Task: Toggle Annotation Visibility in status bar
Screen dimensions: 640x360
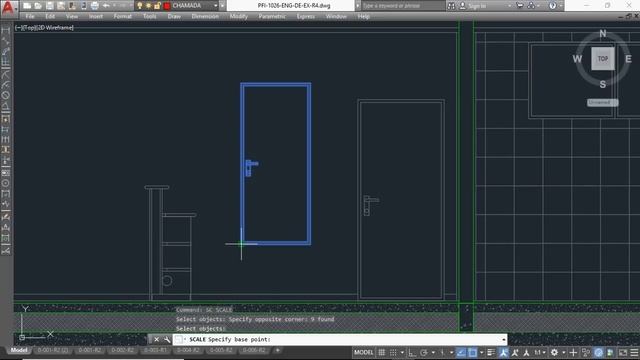Action: [x=504, y=352]
